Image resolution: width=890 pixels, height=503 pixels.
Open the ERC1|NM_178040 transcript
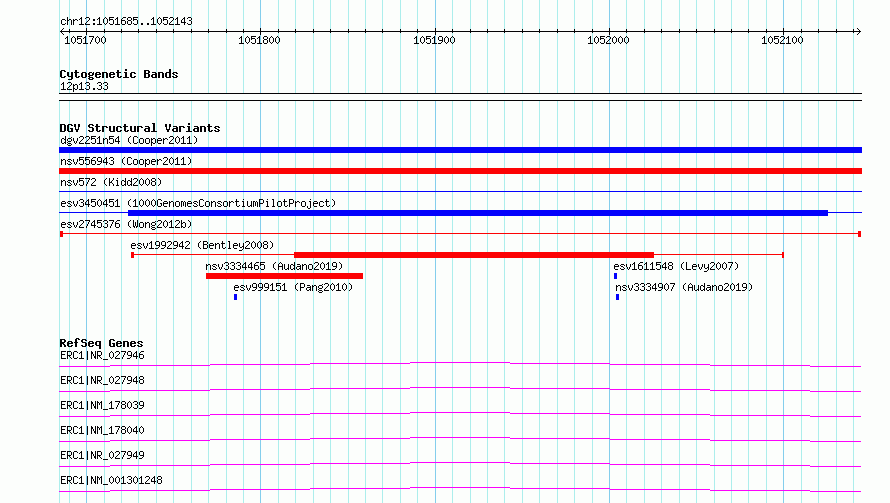pos(102,430)
